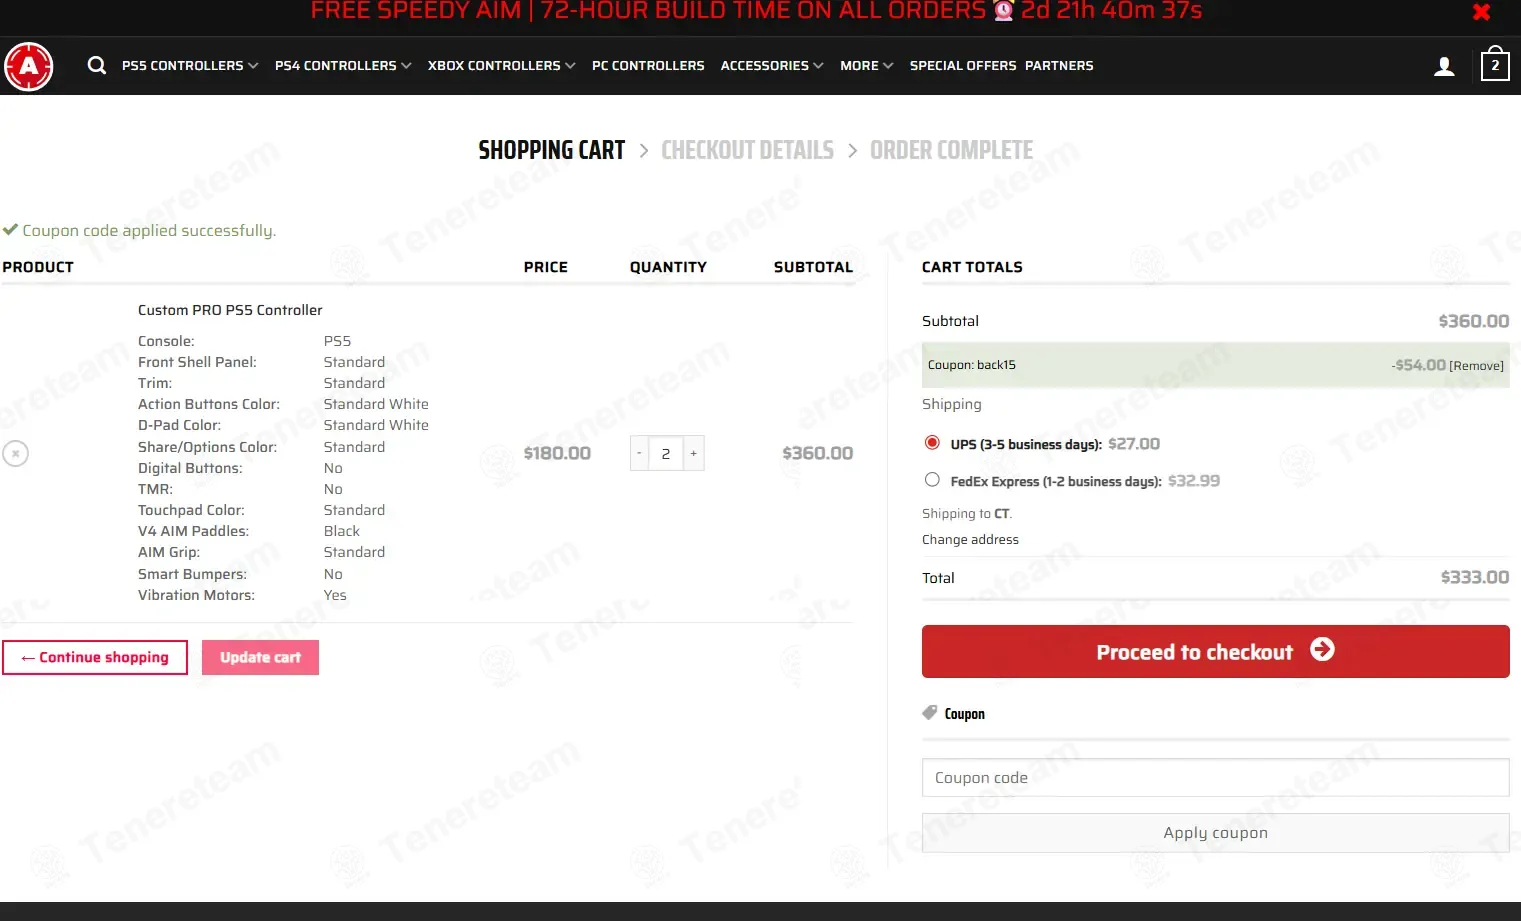Click Update cart button

pos(260,657)
